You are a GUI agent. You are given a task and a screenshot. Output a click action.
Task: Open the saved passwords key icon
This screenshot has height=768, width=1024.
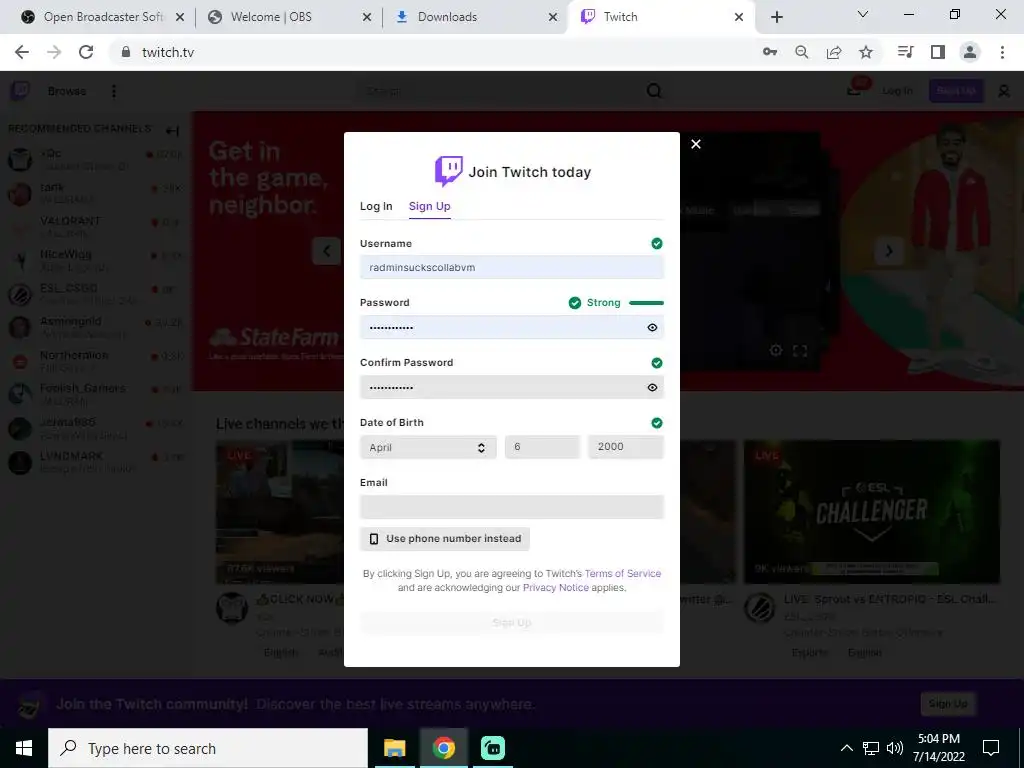tap(770, 52)
